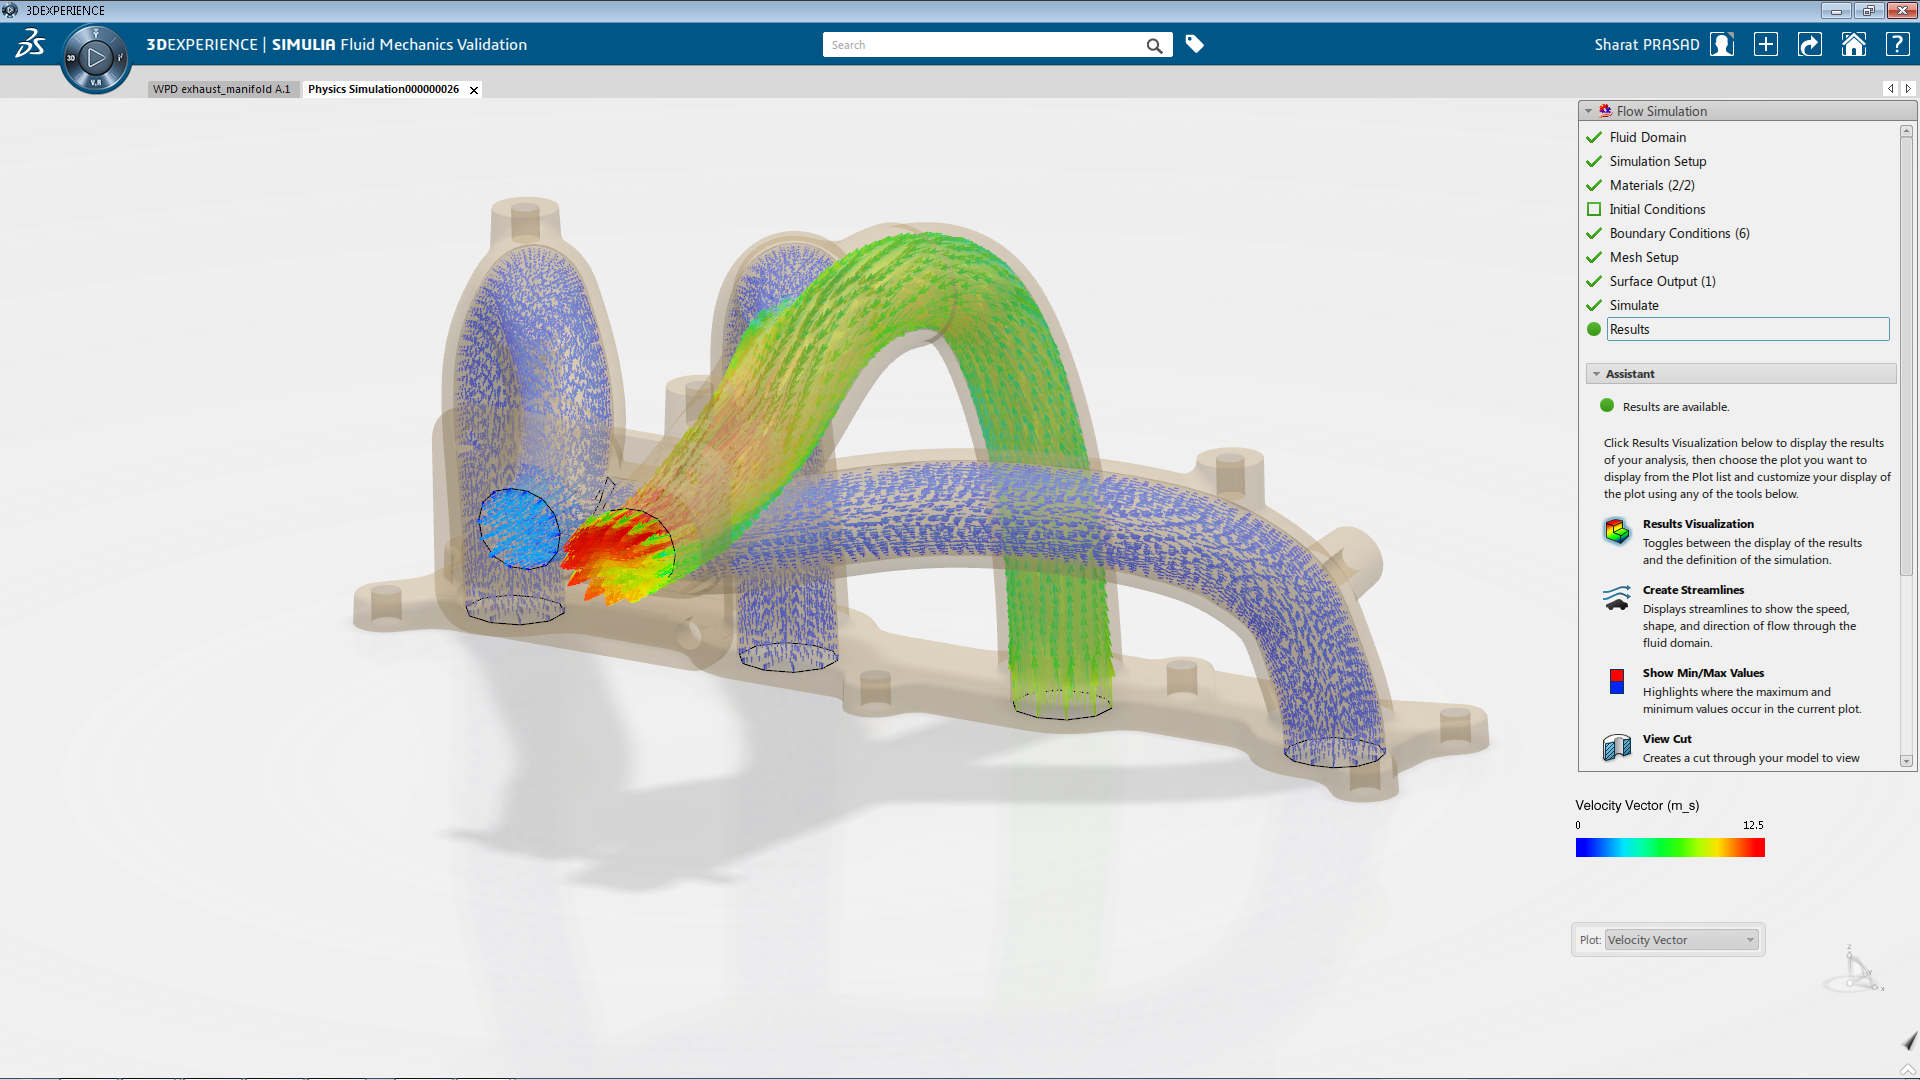The width and height of the screenshot is (1920, 1080).
Task: Switch to WPD exhaust_manifold A.1 tab
Action: click(221, 89)
